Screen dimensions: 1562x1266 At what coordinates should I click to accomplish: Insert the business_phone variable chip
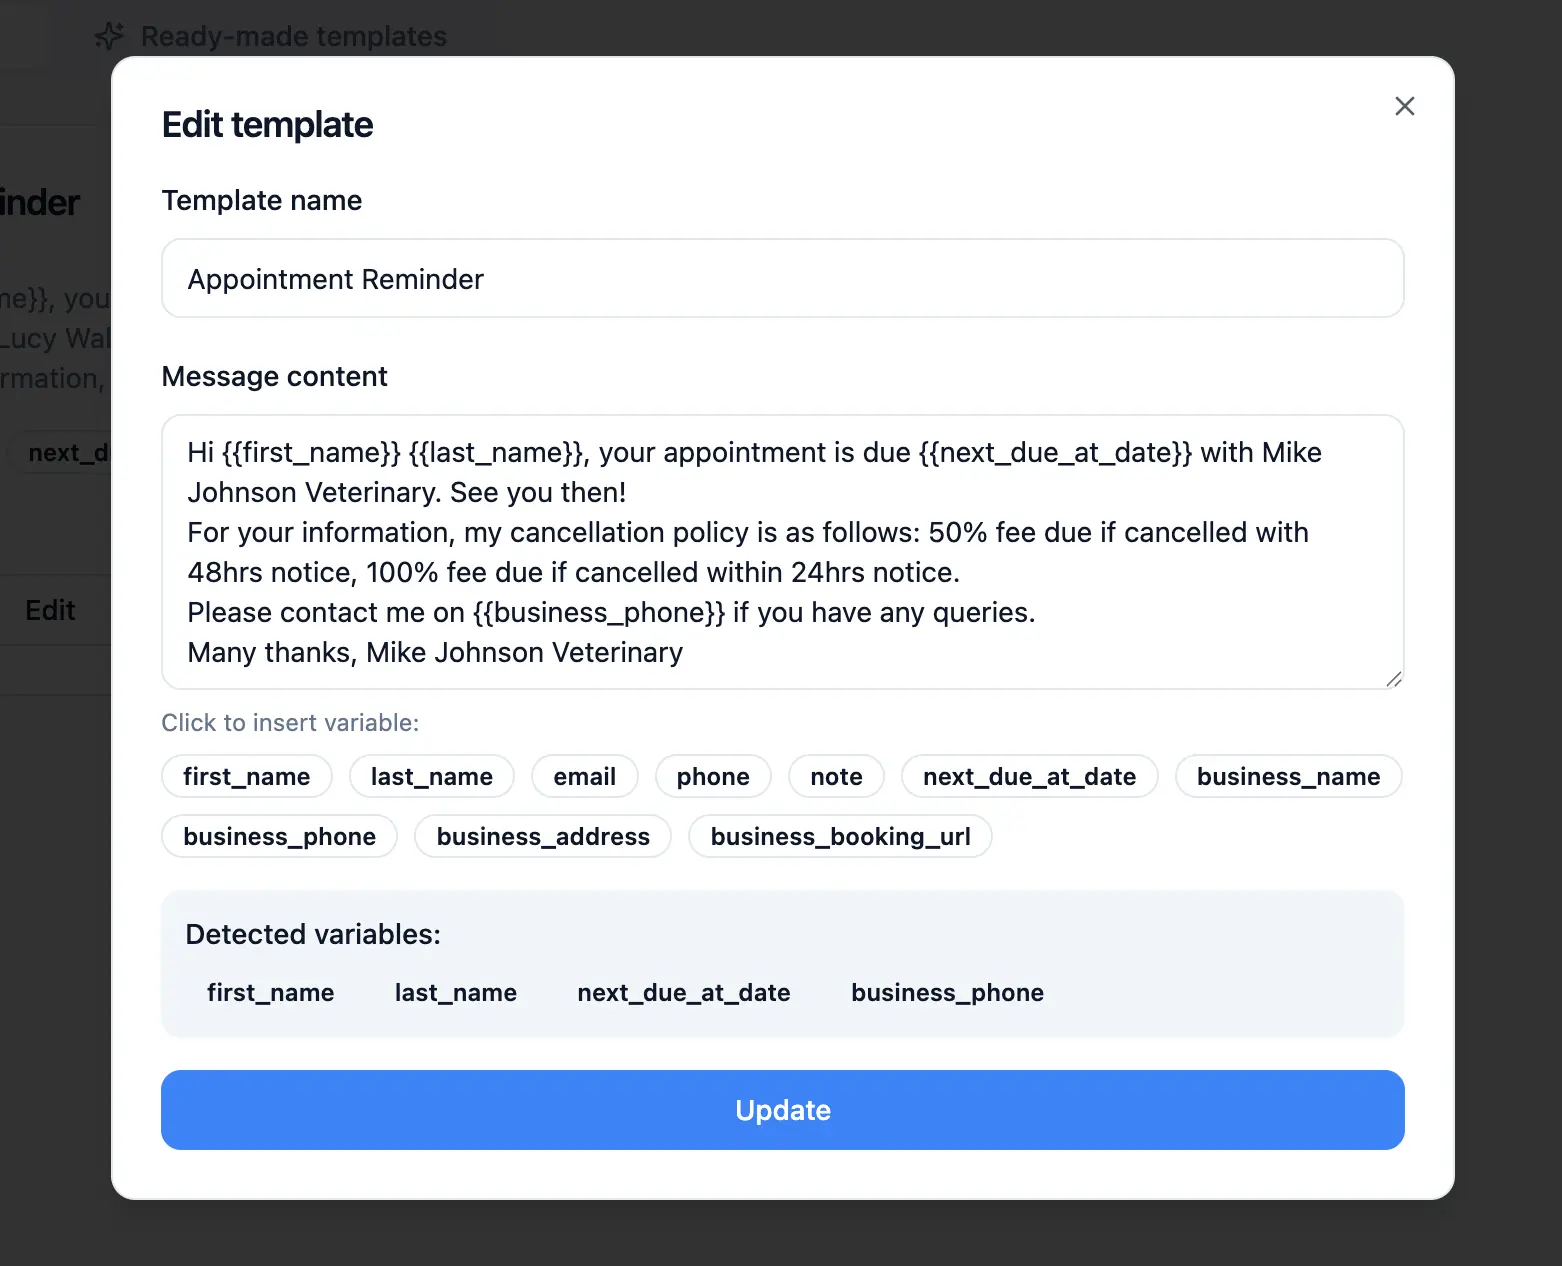[x=279, y=836]
